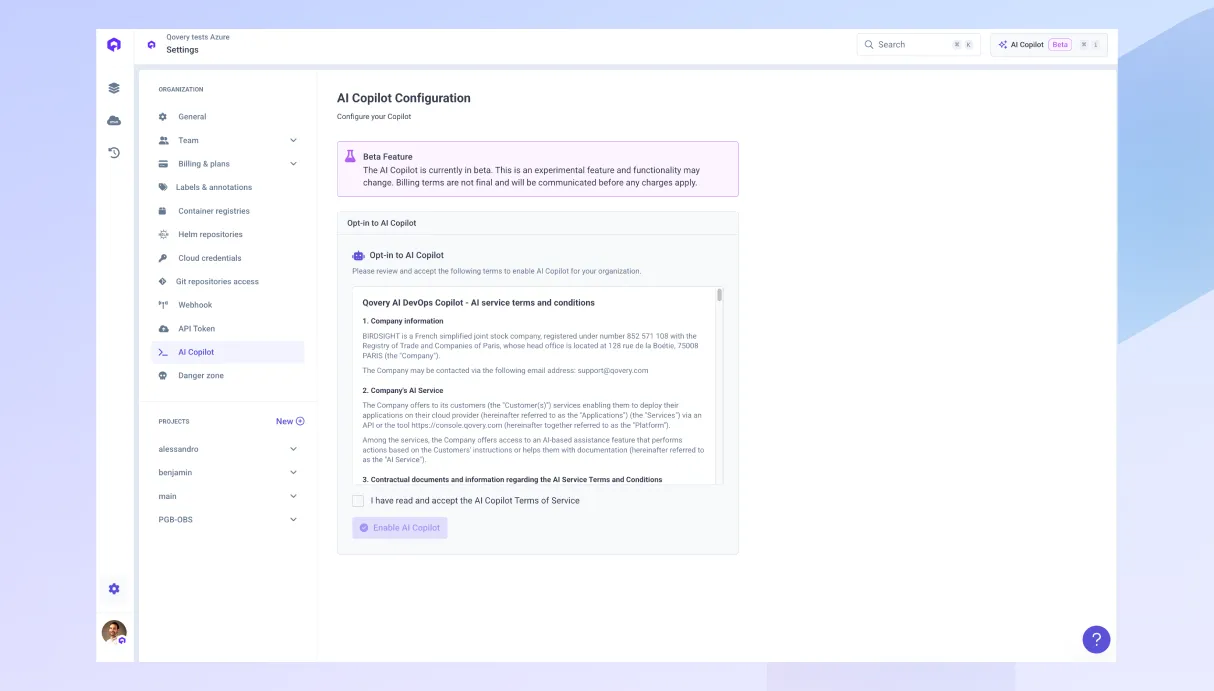Open the Webhook settings
The width and height of the screenshot is (1214, 691).
(228, 305)
